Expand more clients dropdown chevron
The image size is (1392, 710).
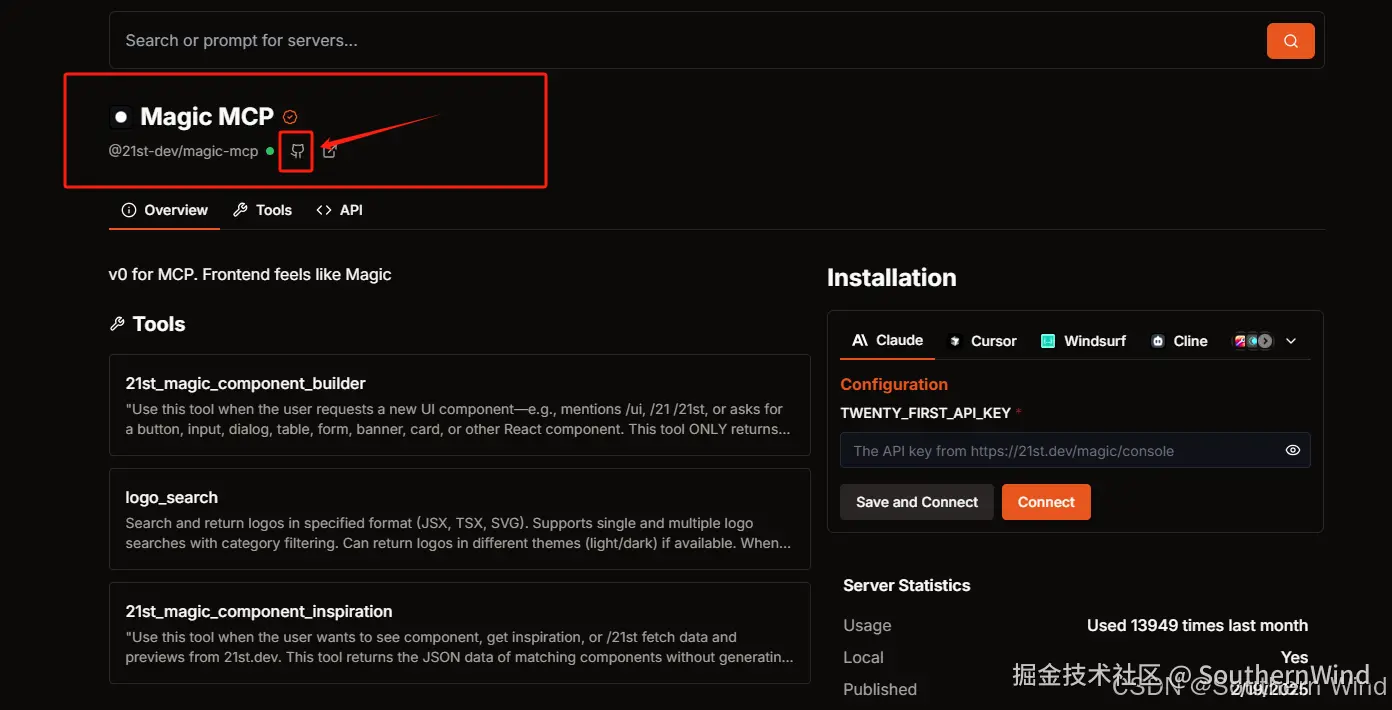(x=1291, y=341)
